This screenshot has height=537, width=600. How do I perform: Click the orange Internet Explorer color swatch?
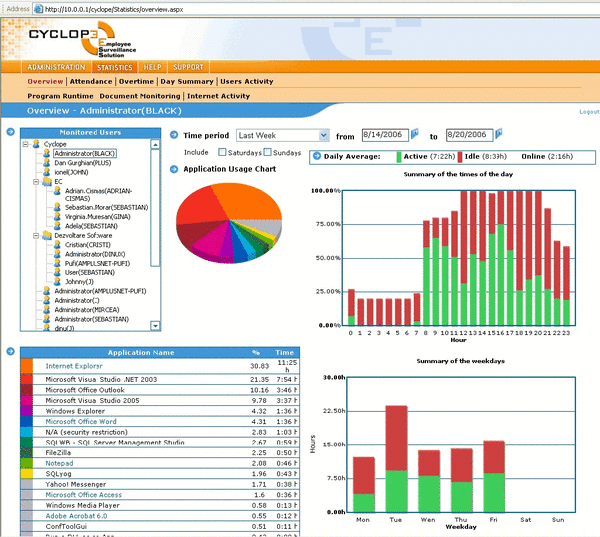(x=26, y=366)
